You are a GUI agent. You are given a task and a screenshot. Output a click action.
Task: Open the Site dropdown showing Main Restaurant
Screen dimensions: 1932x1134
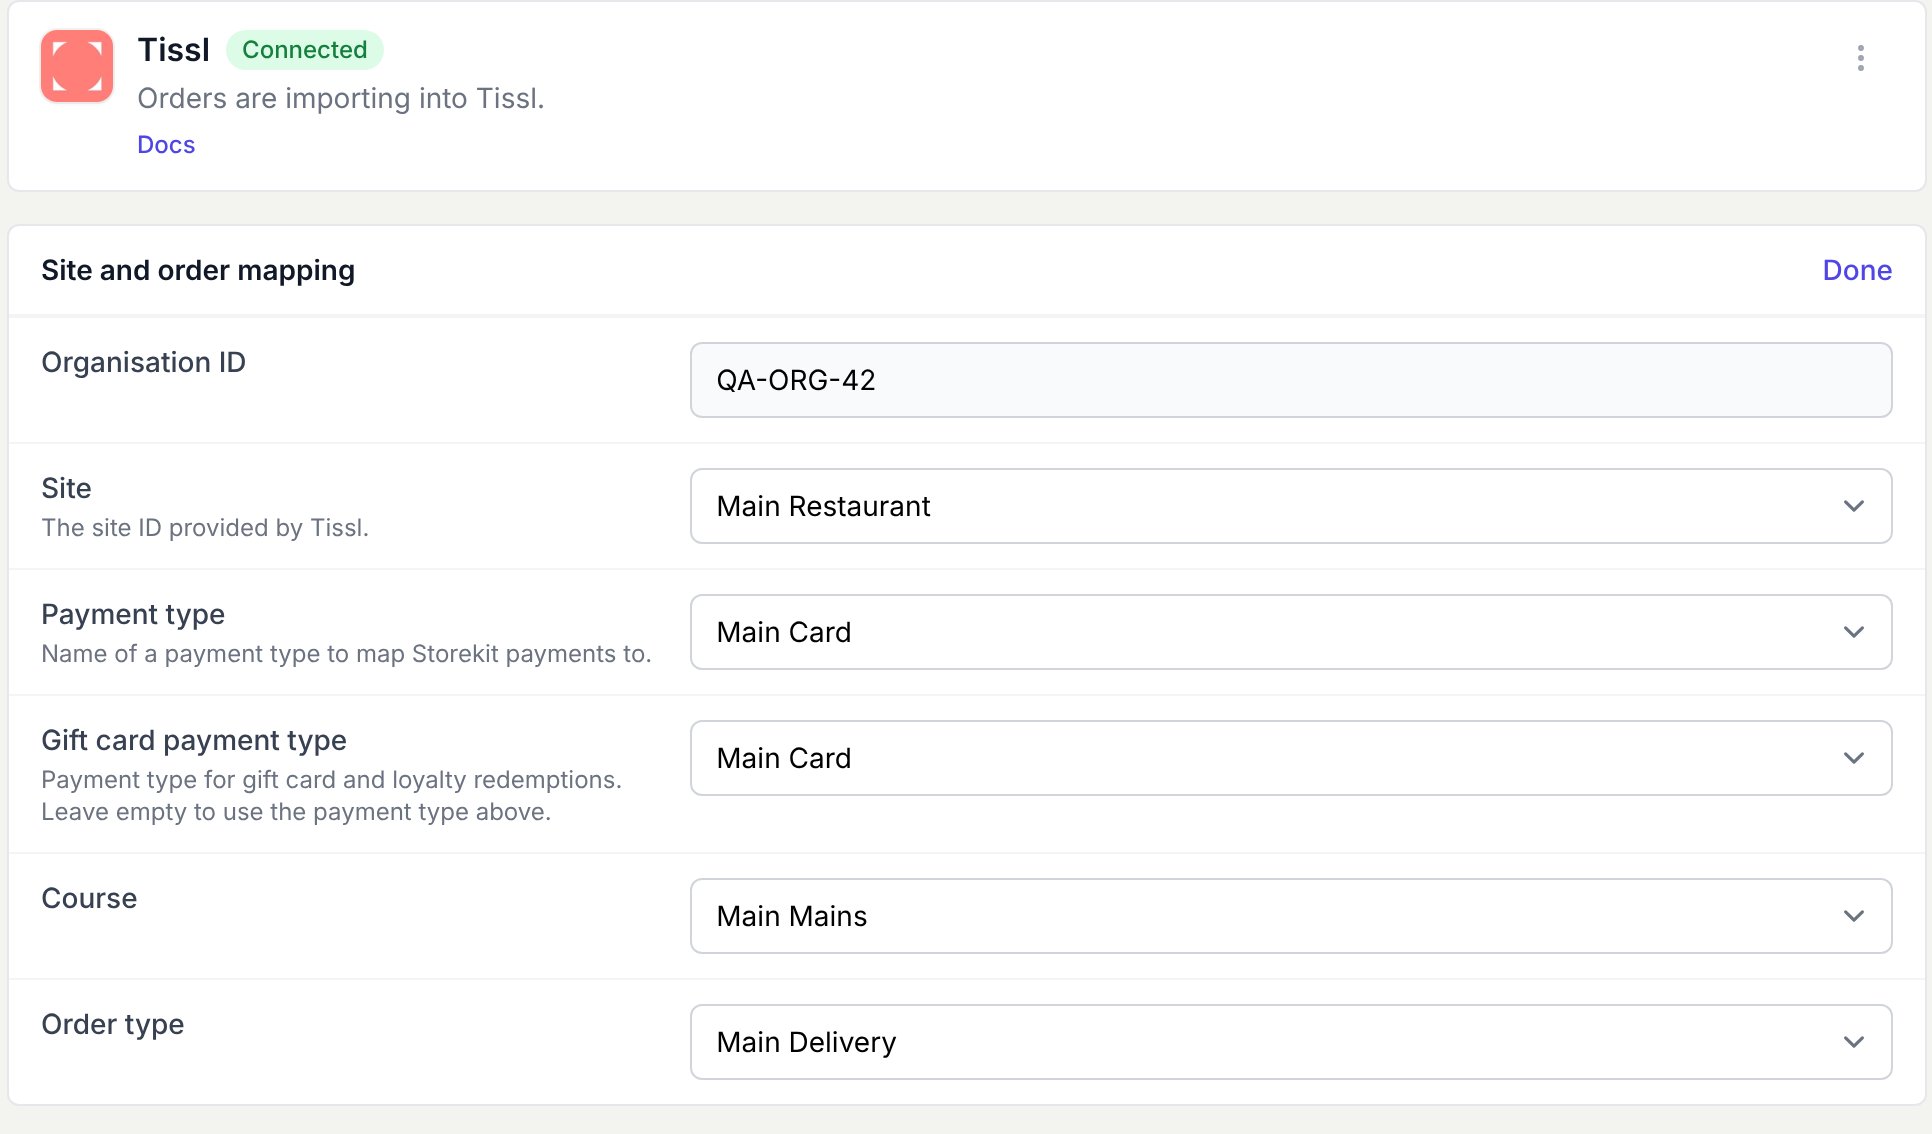(1291, 506)
